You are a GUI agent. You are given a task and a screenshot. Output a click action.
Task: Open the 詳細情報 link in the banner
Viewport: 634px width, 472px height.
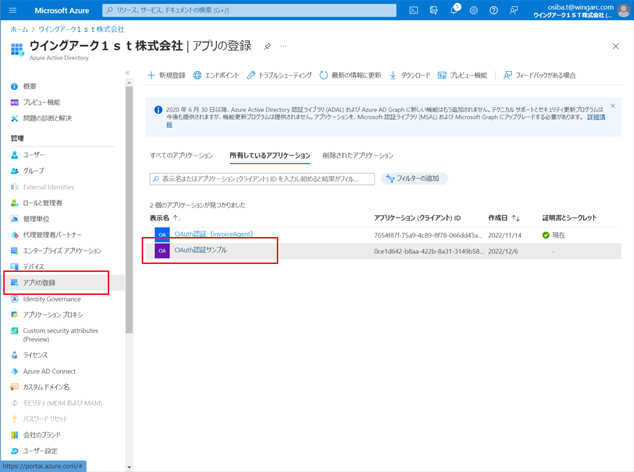(x=596, y=117)
